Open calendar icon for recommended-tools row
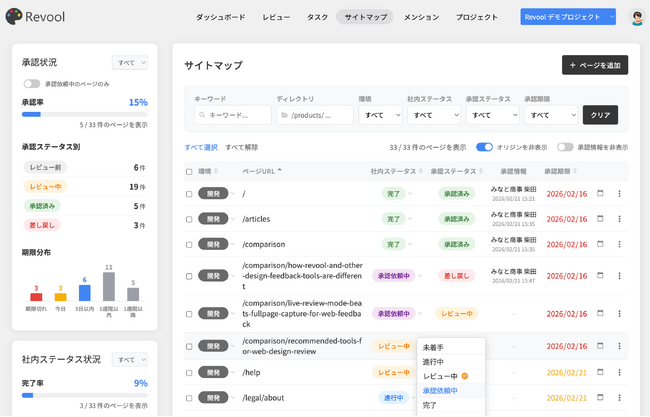This screenshot has height=417, width=650. coord(600,346)
